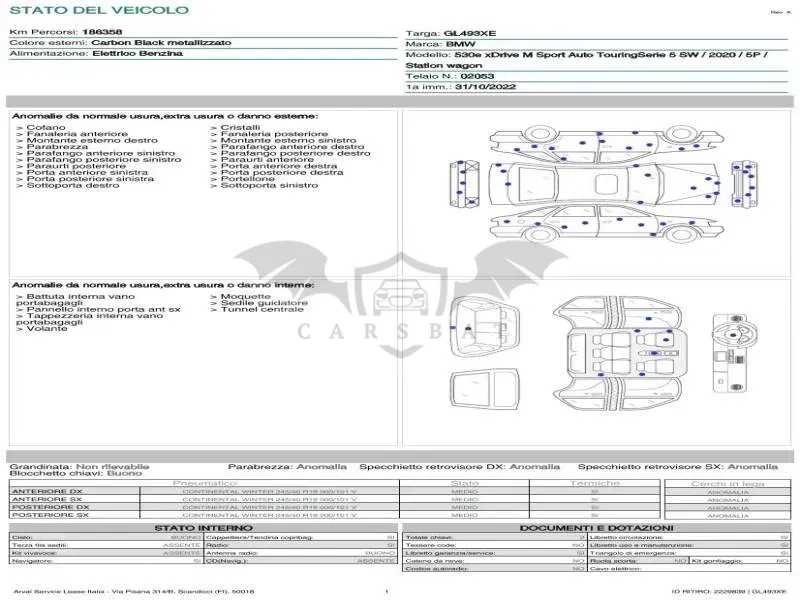800x600 pixels.
Task: Click the 'Navigatore:' row in Stato Interno
Action: [x=106, y=561]
